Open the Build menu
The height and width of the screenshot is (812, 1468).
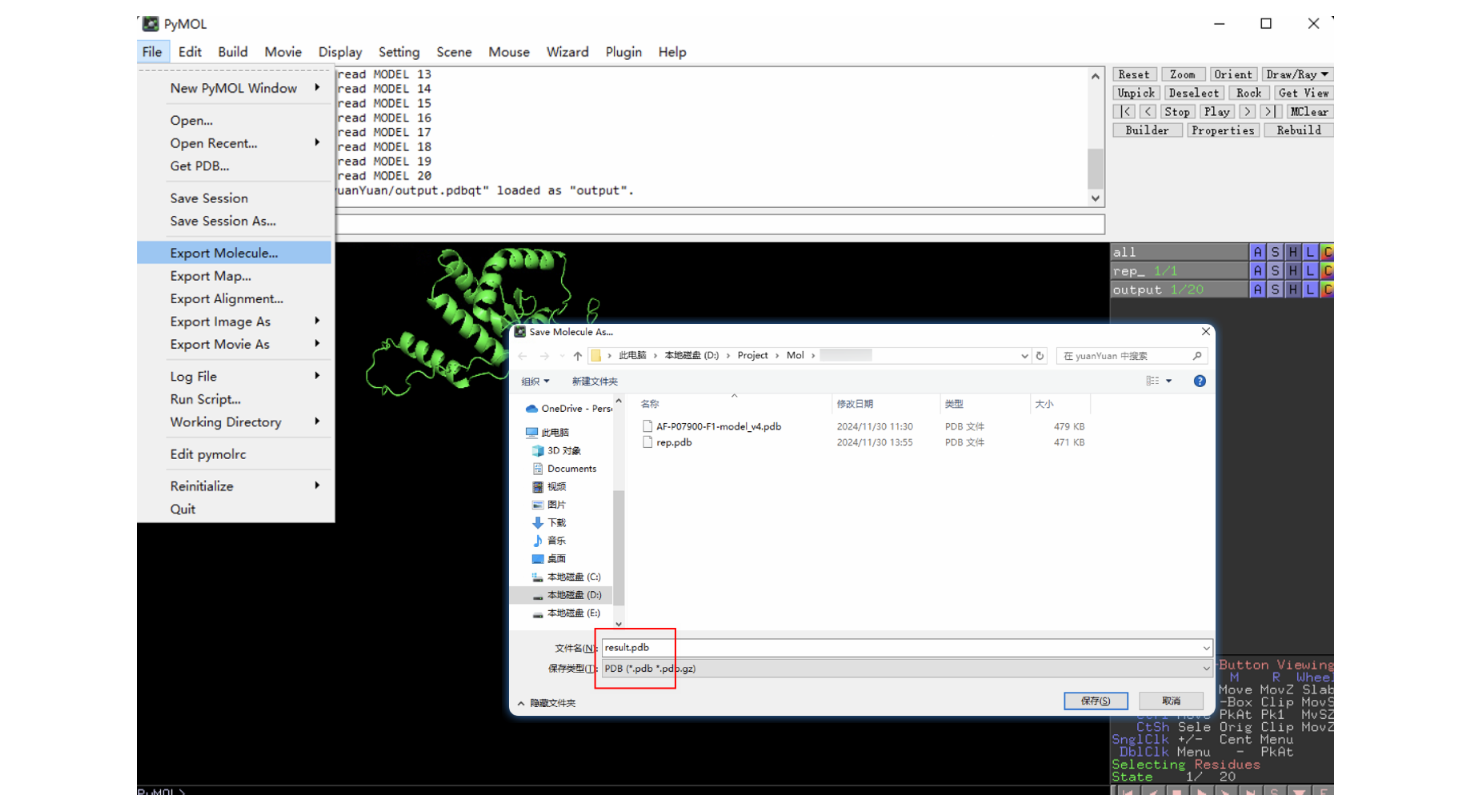click(233, 52)
